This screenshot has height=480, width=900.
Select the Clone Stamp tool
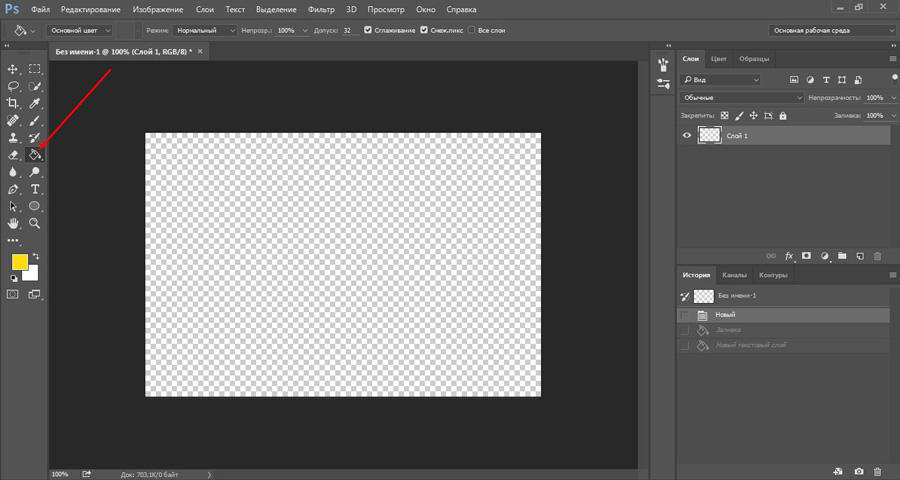tap(13, 138)
